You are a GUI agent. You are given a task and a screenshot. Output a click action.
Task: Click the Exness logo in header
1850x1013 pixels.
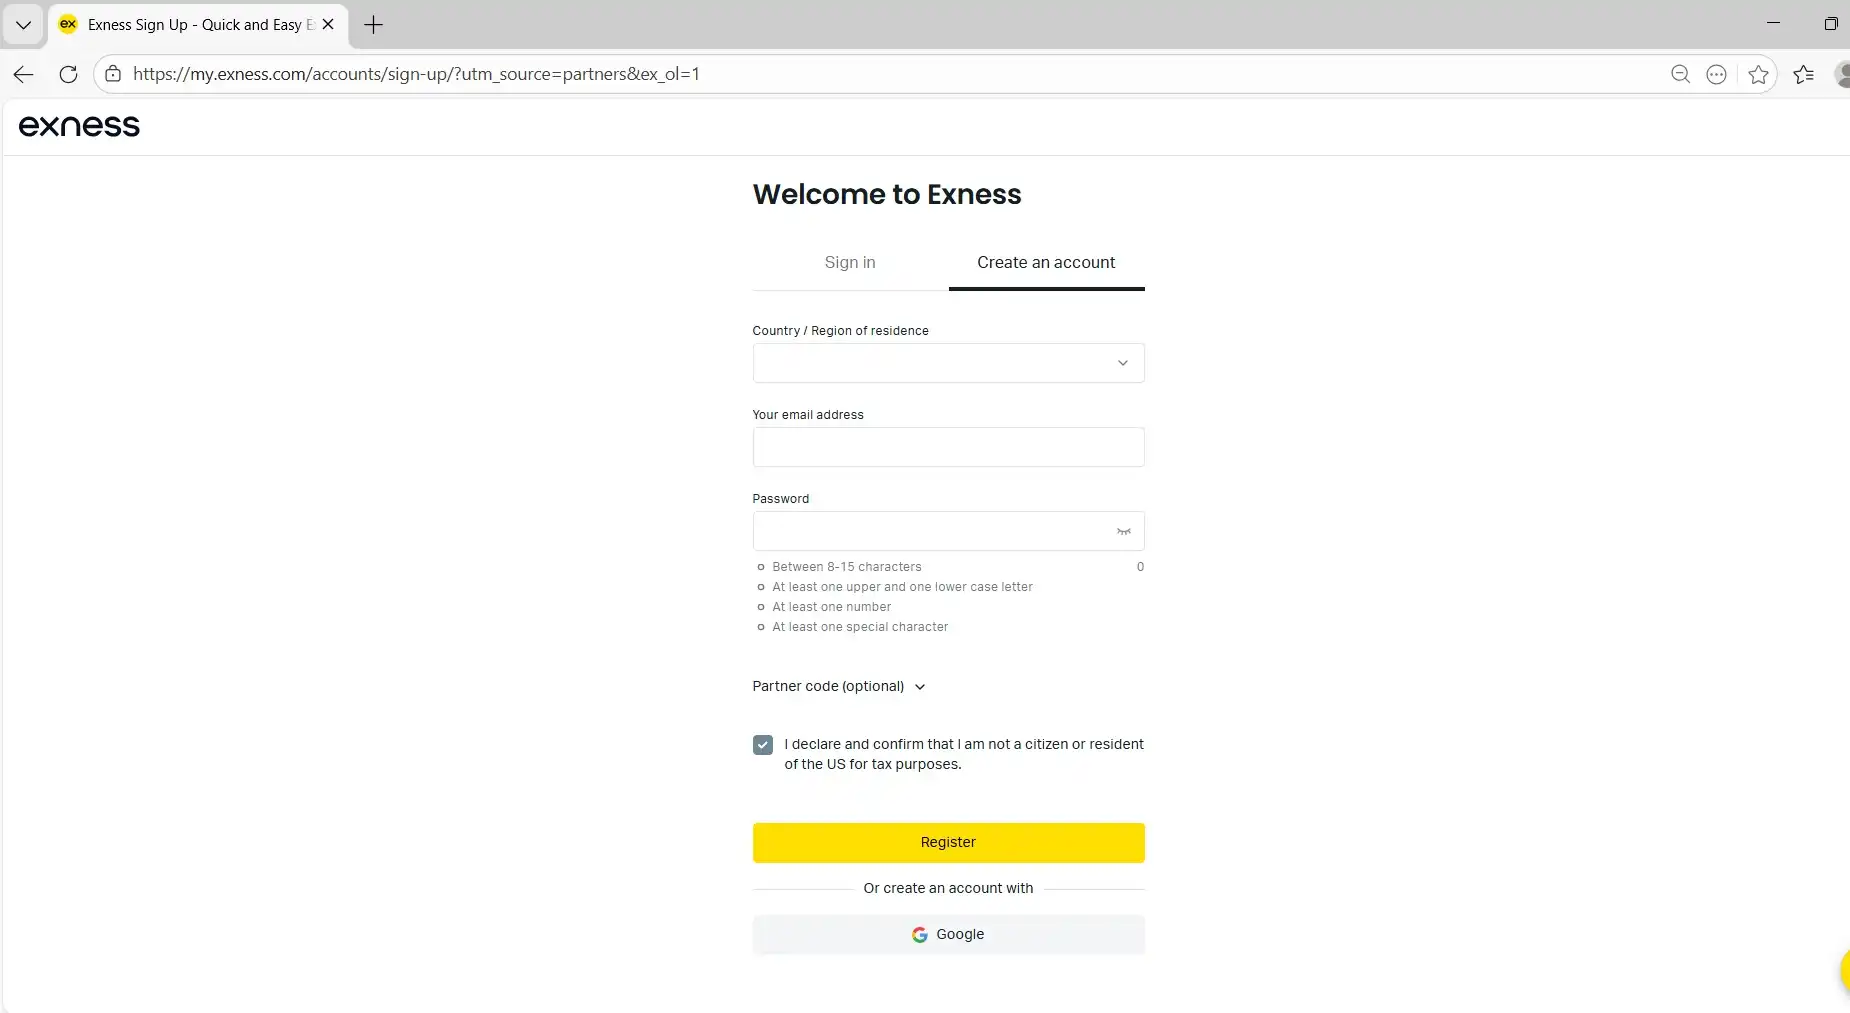pos(79,126)
